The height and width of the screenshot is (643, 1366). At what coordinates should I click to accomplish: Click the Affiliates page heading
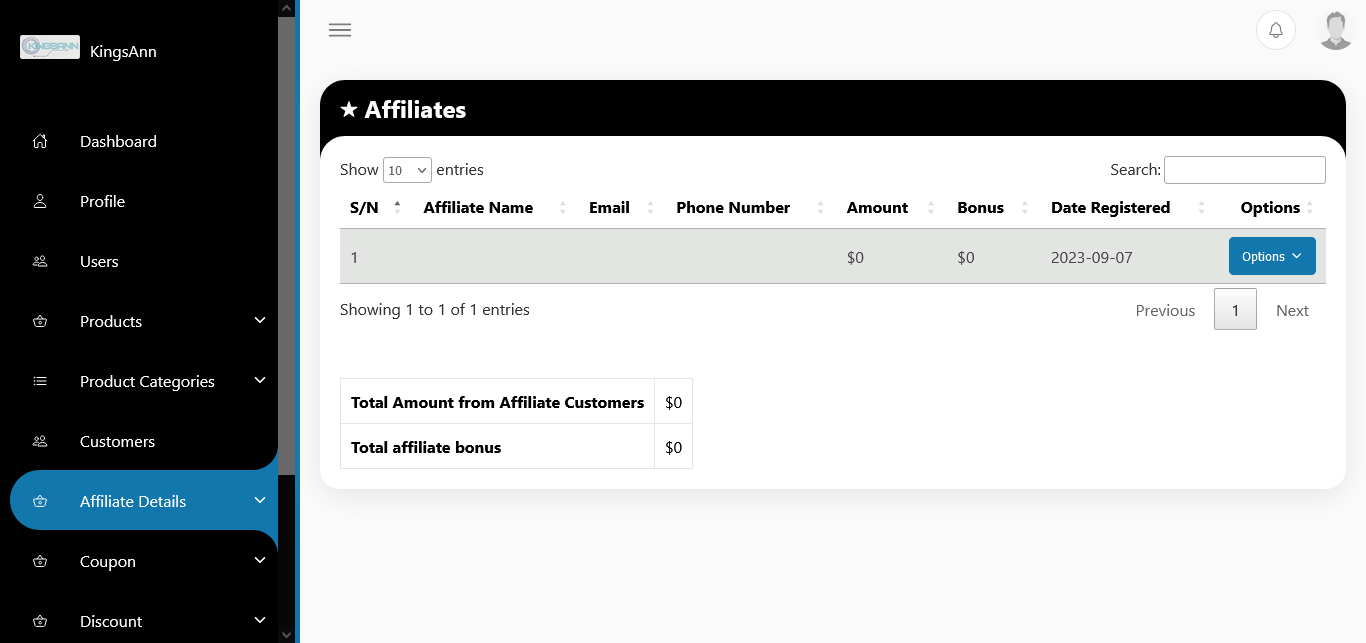pyautogui.click(x=415, y=109)
